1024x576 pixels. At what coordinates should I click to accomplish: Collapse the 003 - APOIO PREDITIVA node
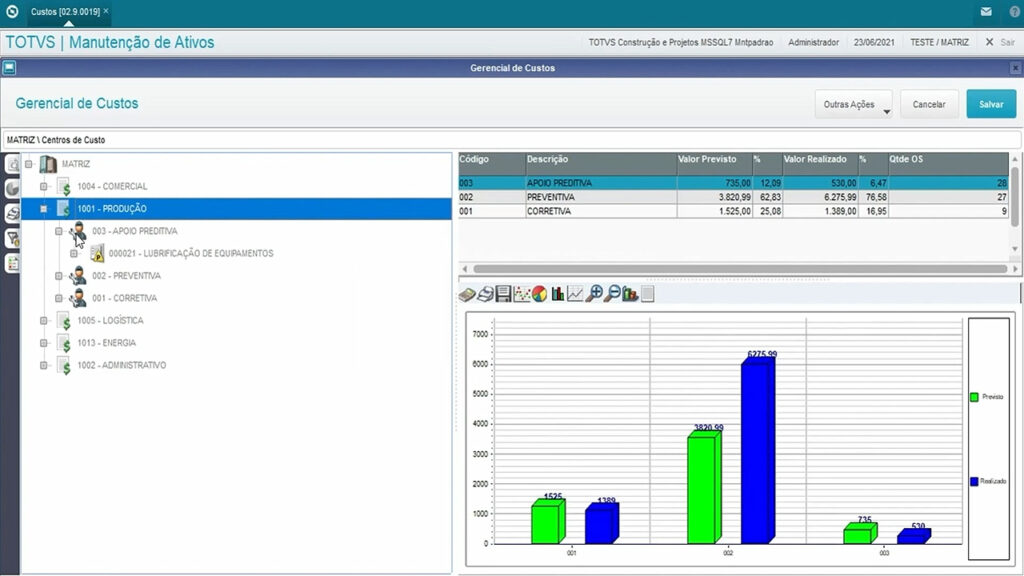point(59,231)
